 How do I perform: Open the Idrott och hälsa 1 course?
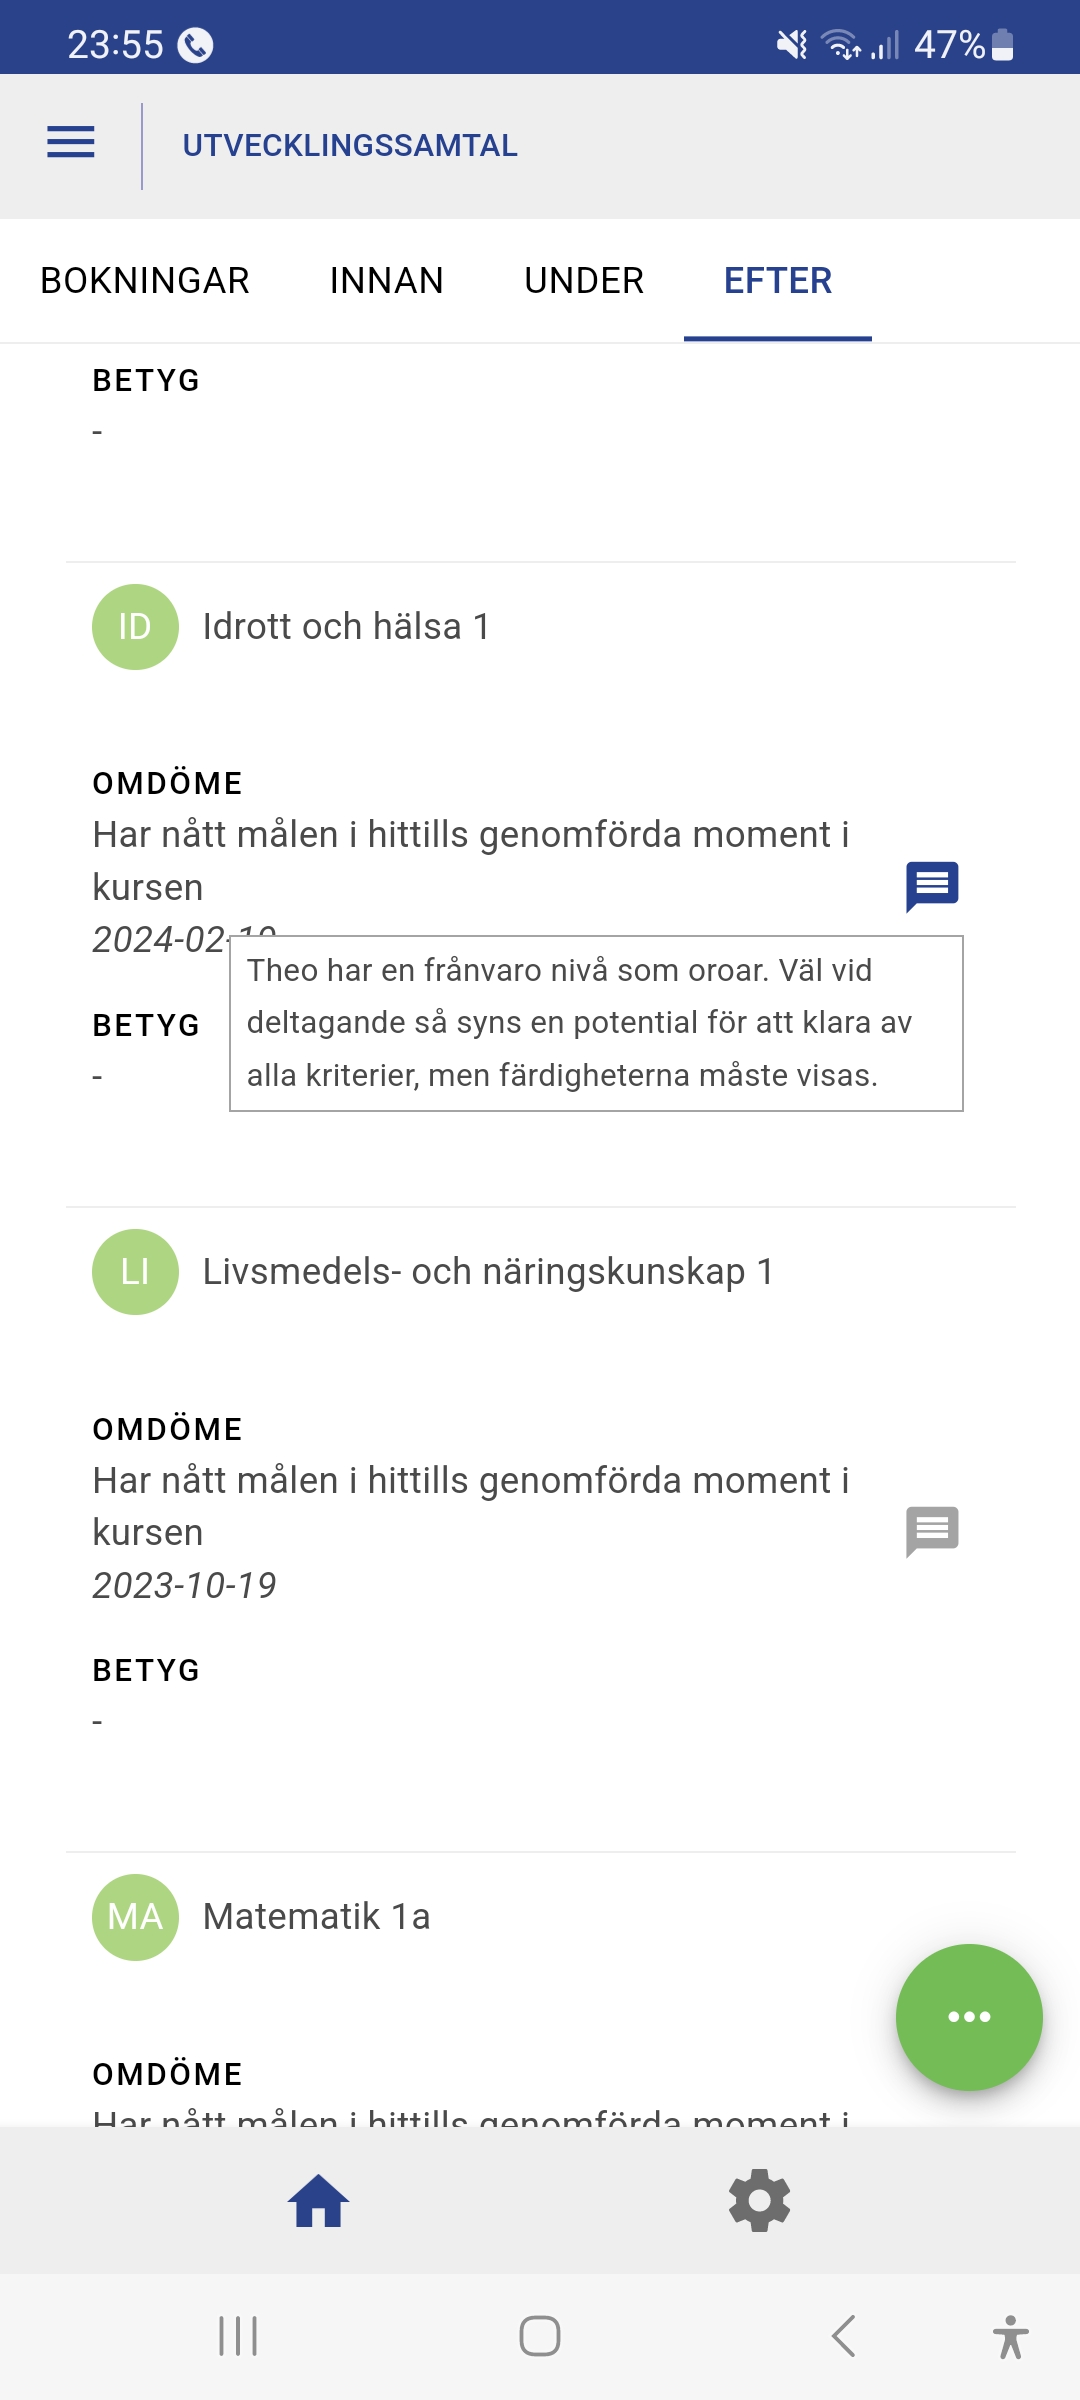click(346, 627)
